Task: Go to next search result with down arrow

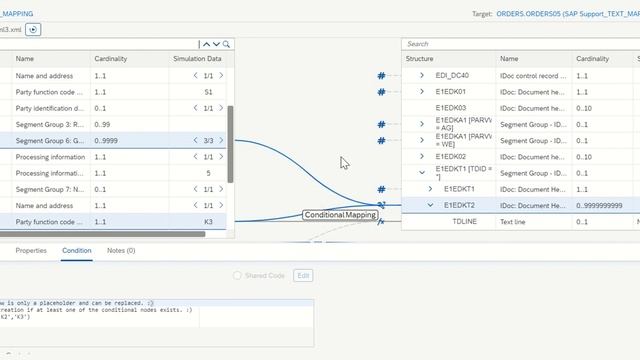Action: click(x=216, y=44)
